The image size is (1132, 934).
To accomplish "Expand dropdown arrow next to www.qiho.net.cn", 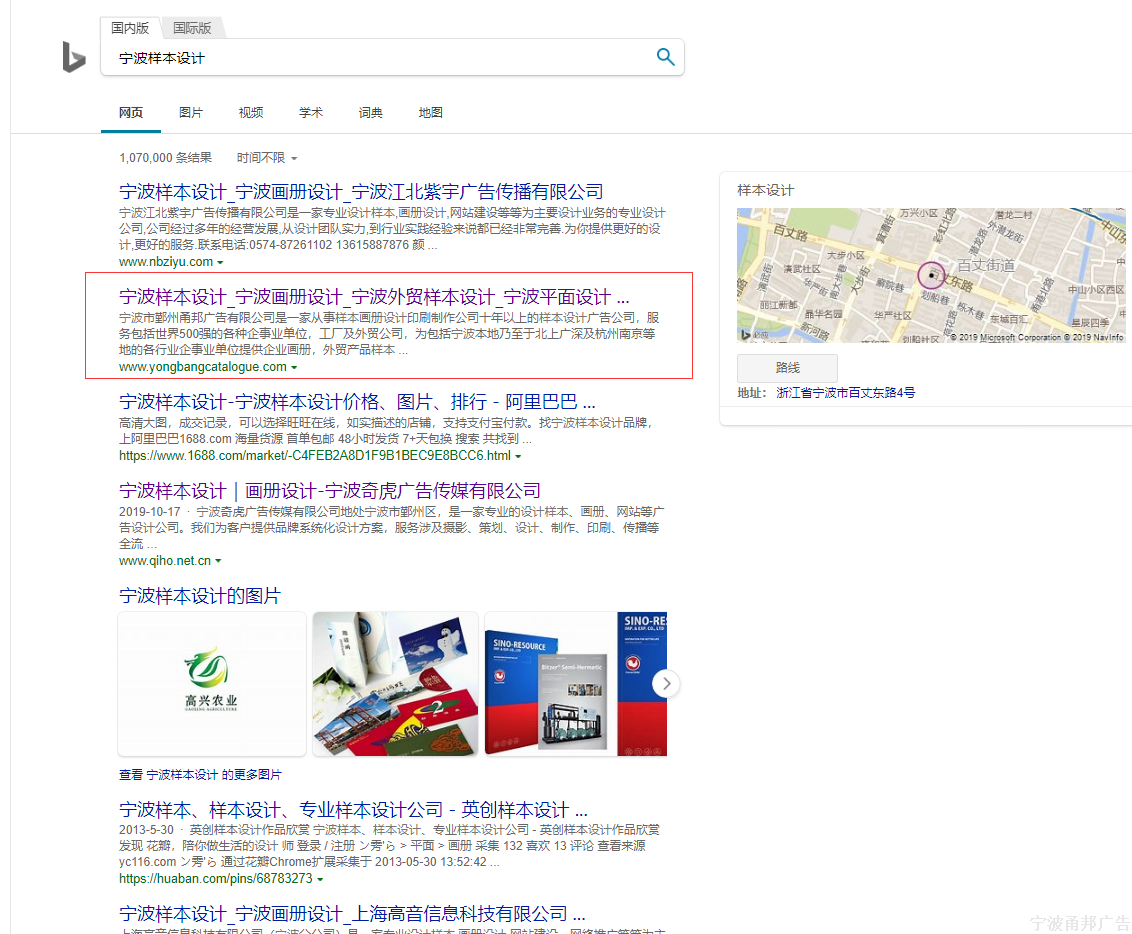I will pos(218,561).
